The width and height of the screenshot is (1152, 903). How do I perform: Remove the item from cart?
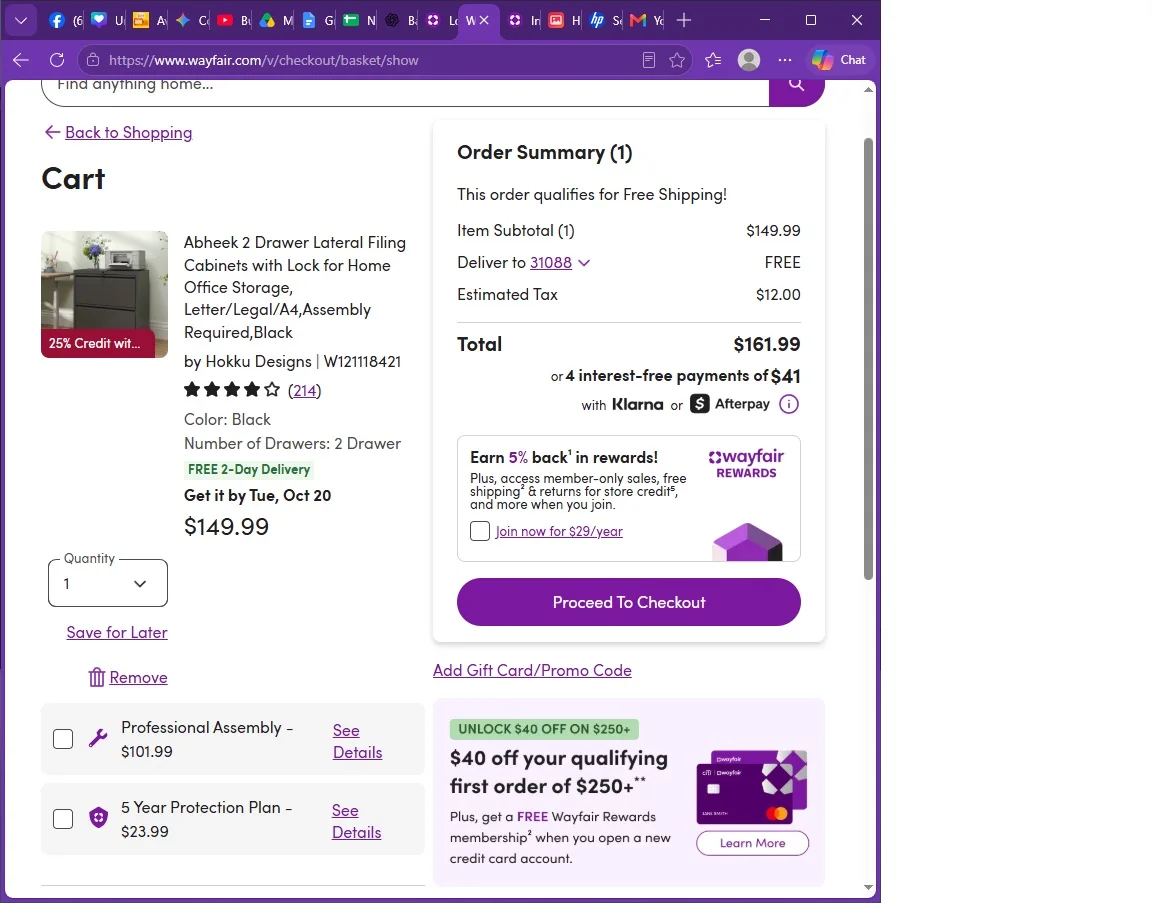click(138, 677)
